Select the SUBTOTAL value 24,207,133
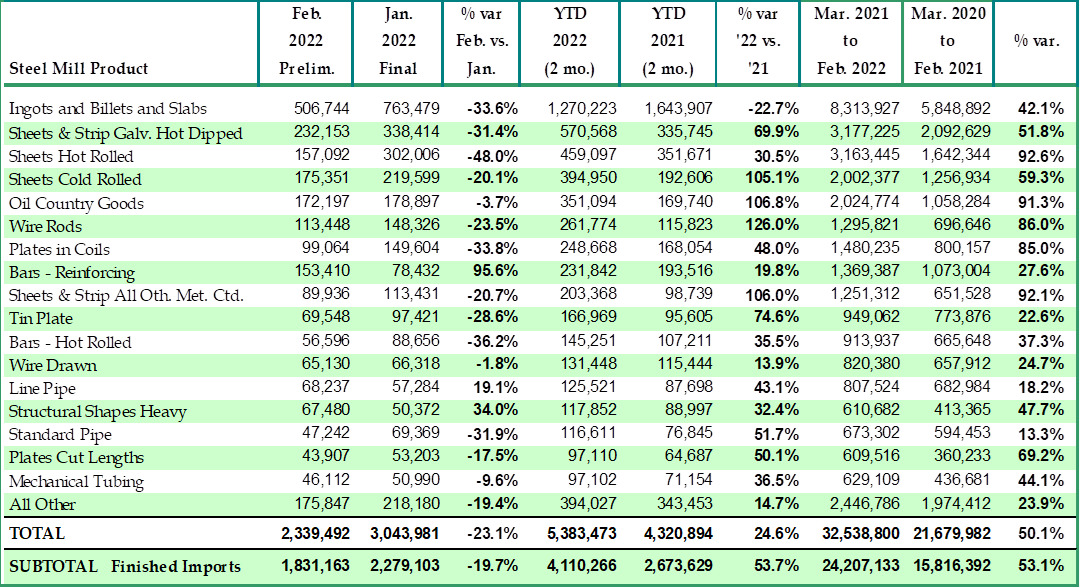 (x=850, y=566)
